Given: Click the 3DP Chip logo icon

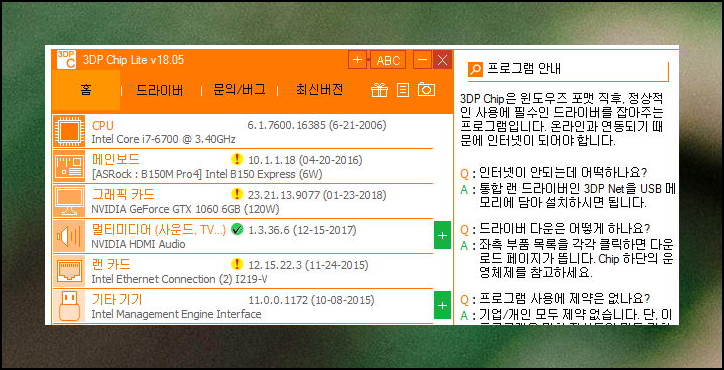Looking at the screenshot, I should [x=66, y=60].
